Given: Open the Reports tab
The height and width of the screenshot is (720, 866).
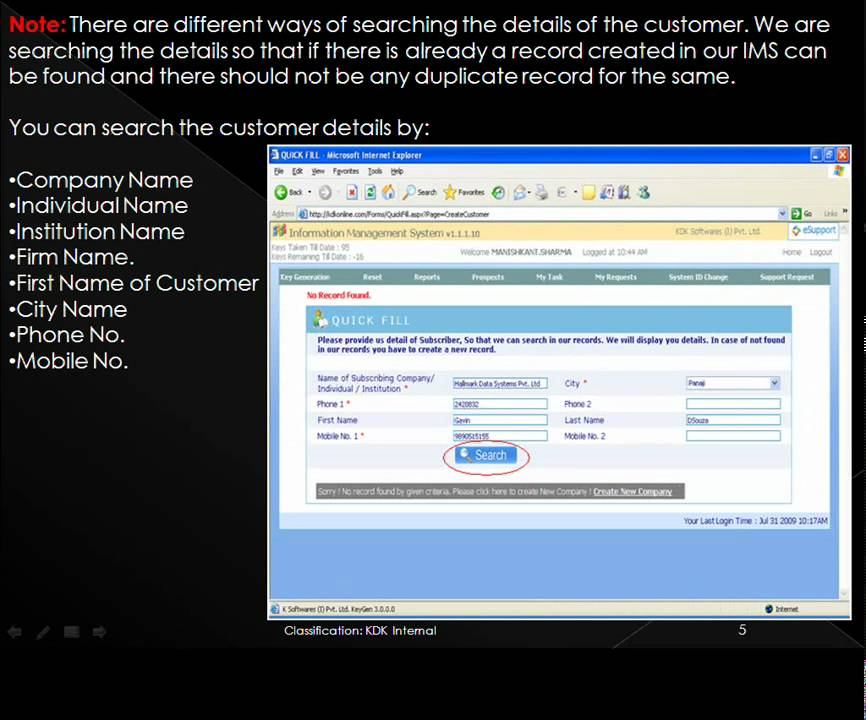Looking at the screenshot, I should [427, 277].
